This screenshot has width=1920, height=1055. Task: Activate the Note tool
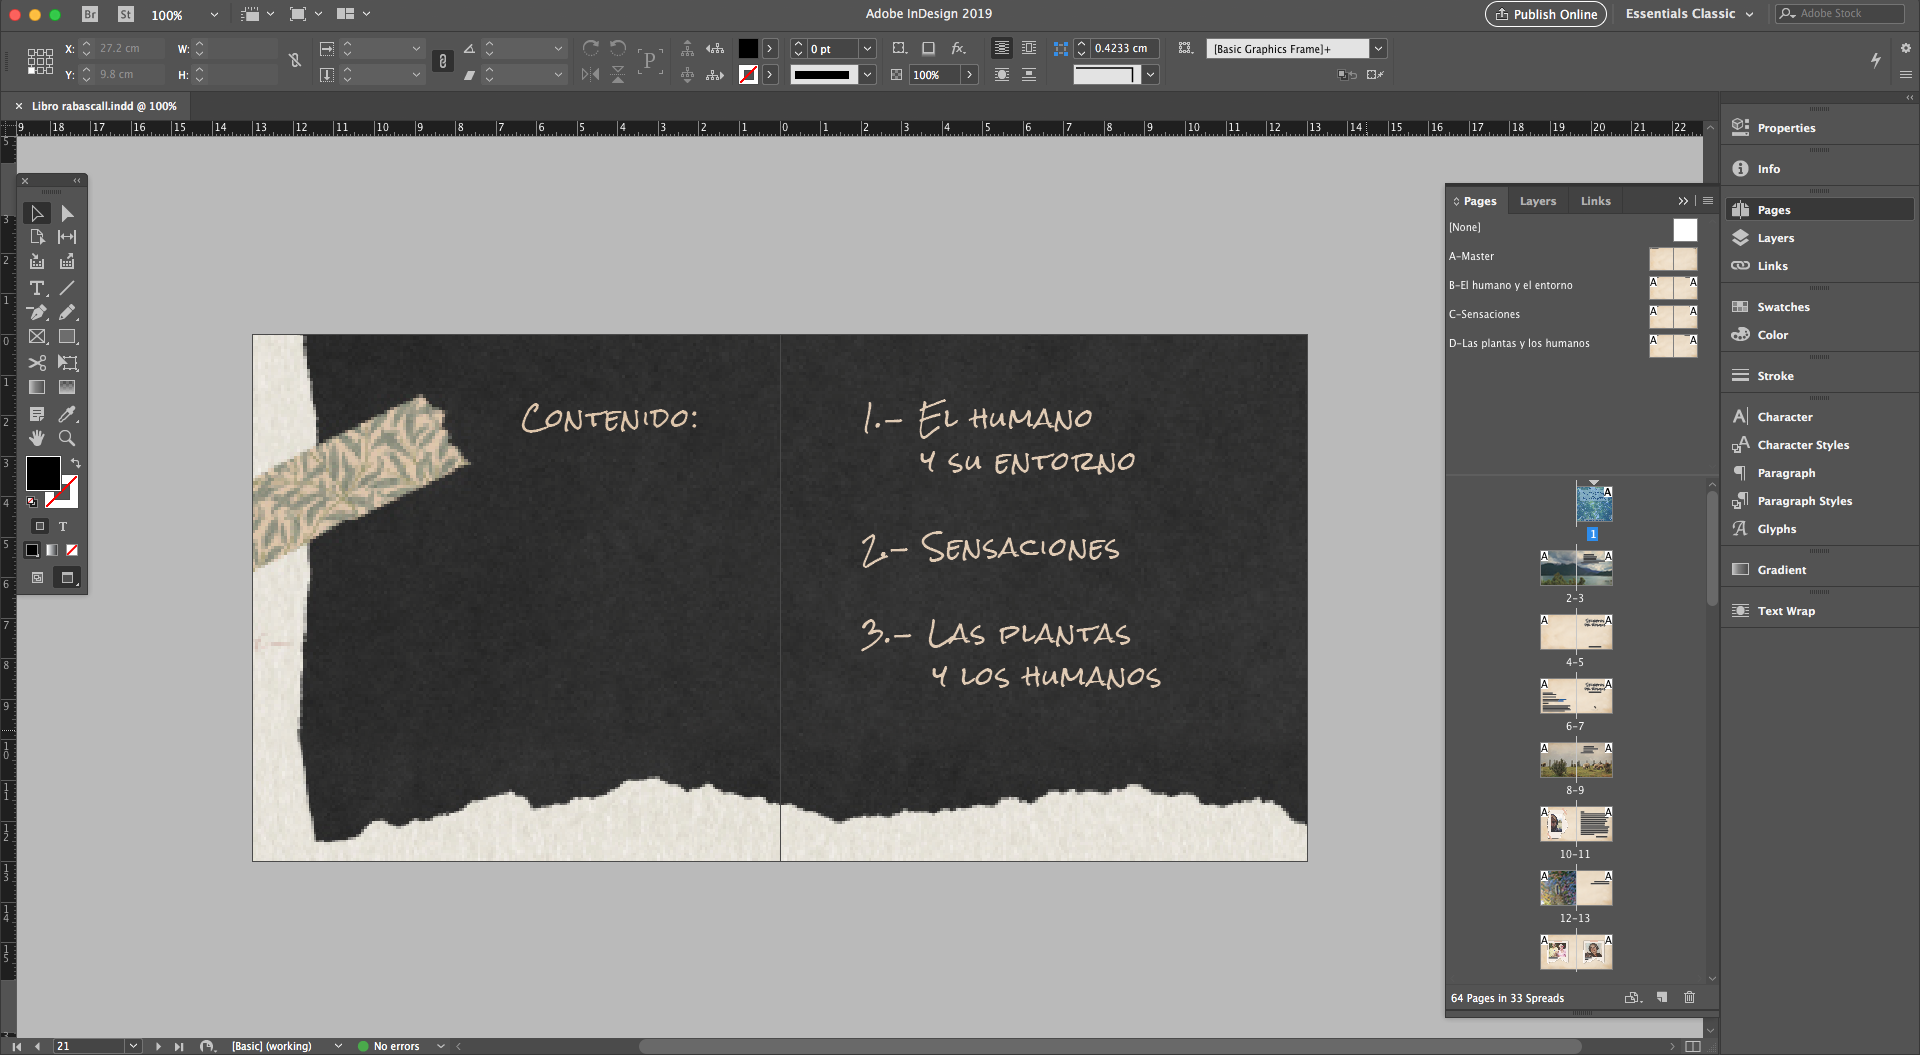coord(37,414)
